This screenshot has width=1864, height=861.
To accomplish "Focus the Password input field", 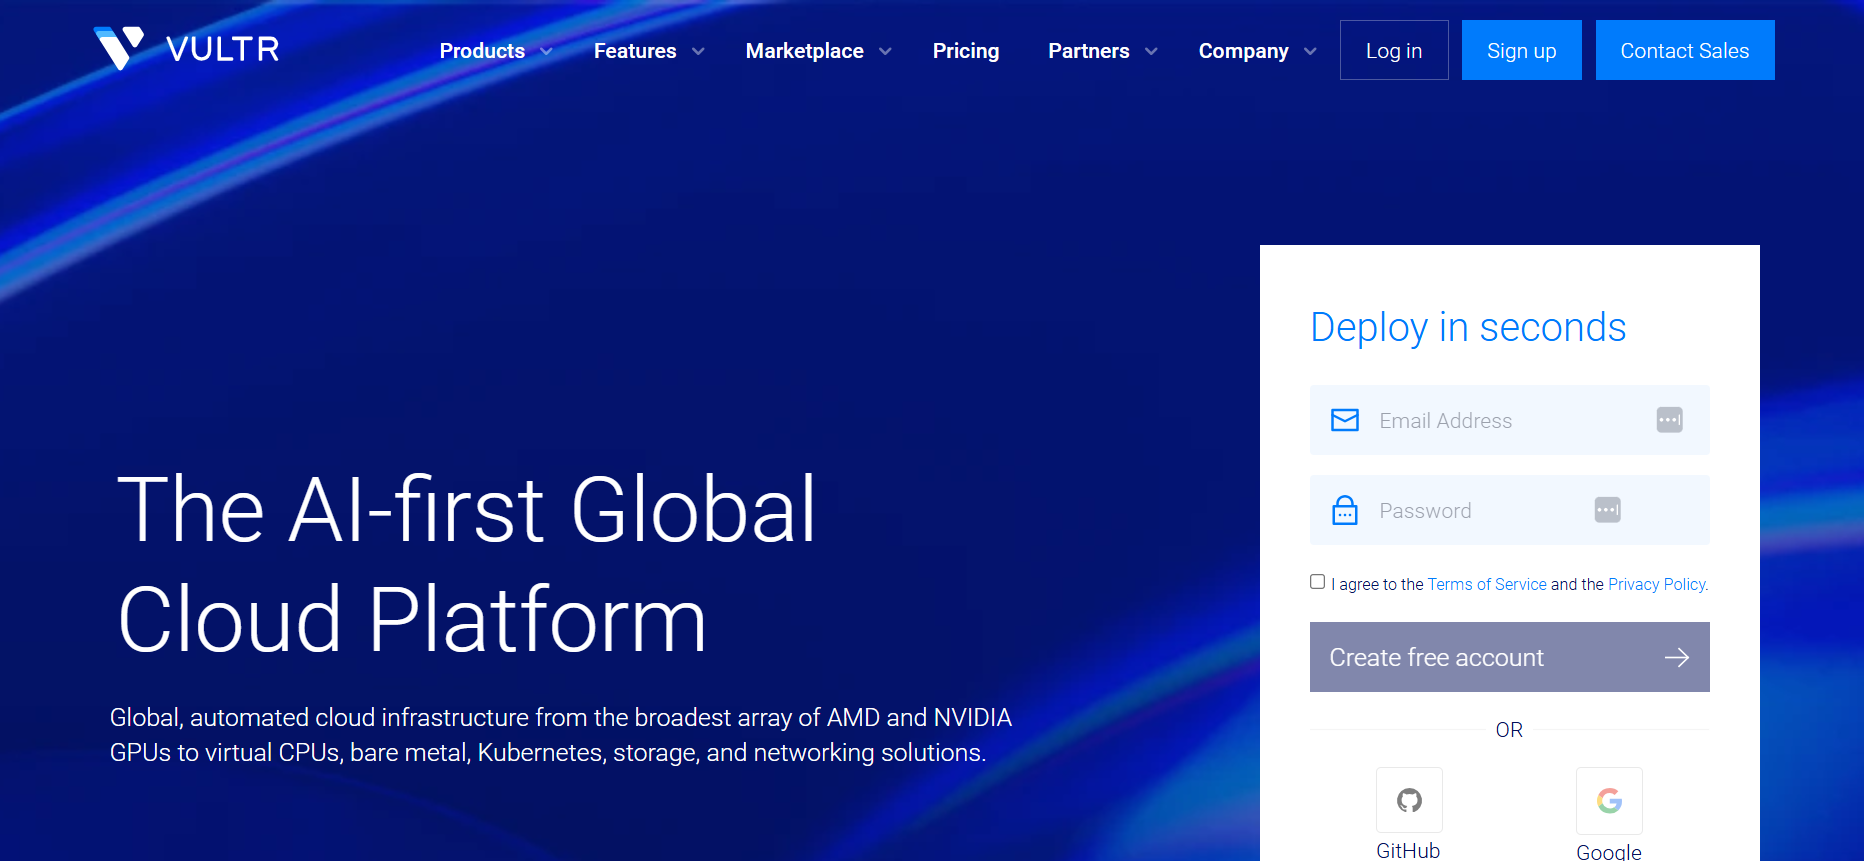I will pos(1510,510).
